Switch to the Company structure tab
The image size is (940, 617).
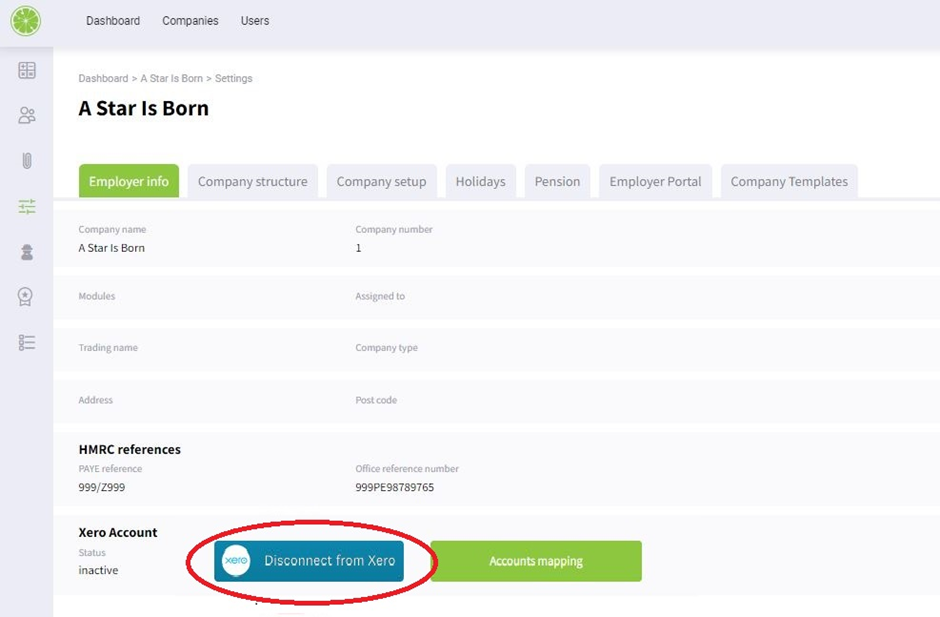[x=253, y=181]
